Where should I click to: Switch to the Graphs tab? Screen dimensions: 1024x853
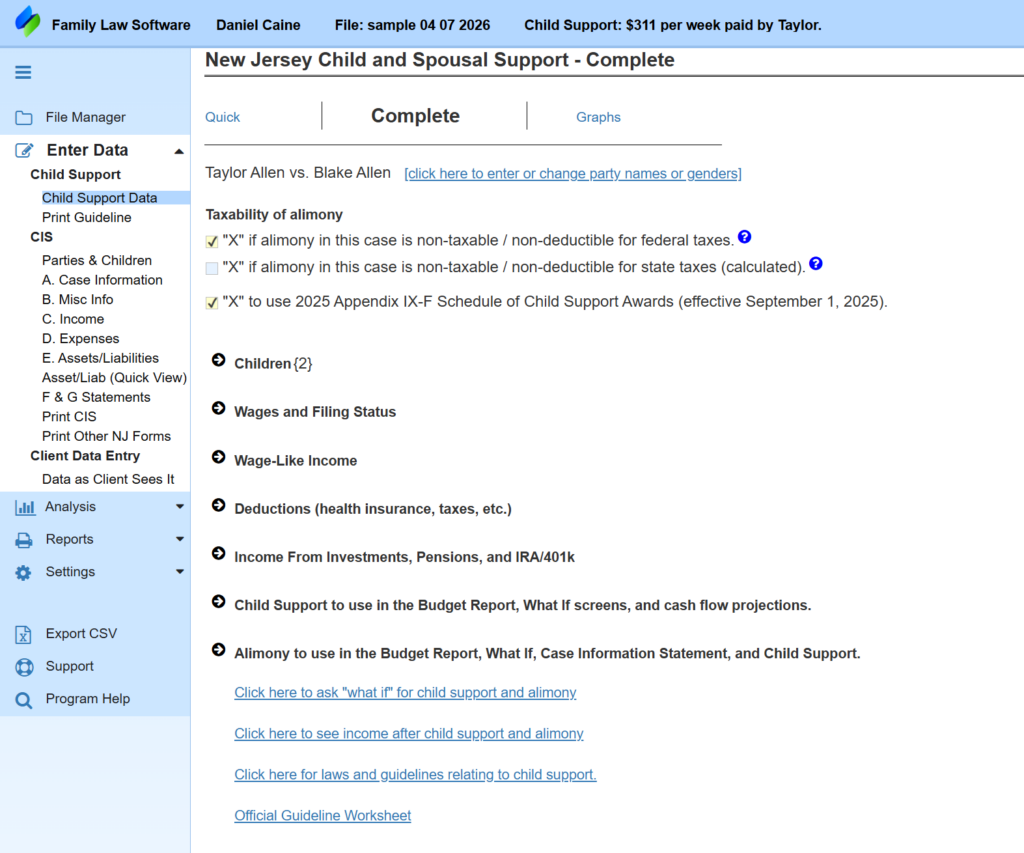point(598,117)
